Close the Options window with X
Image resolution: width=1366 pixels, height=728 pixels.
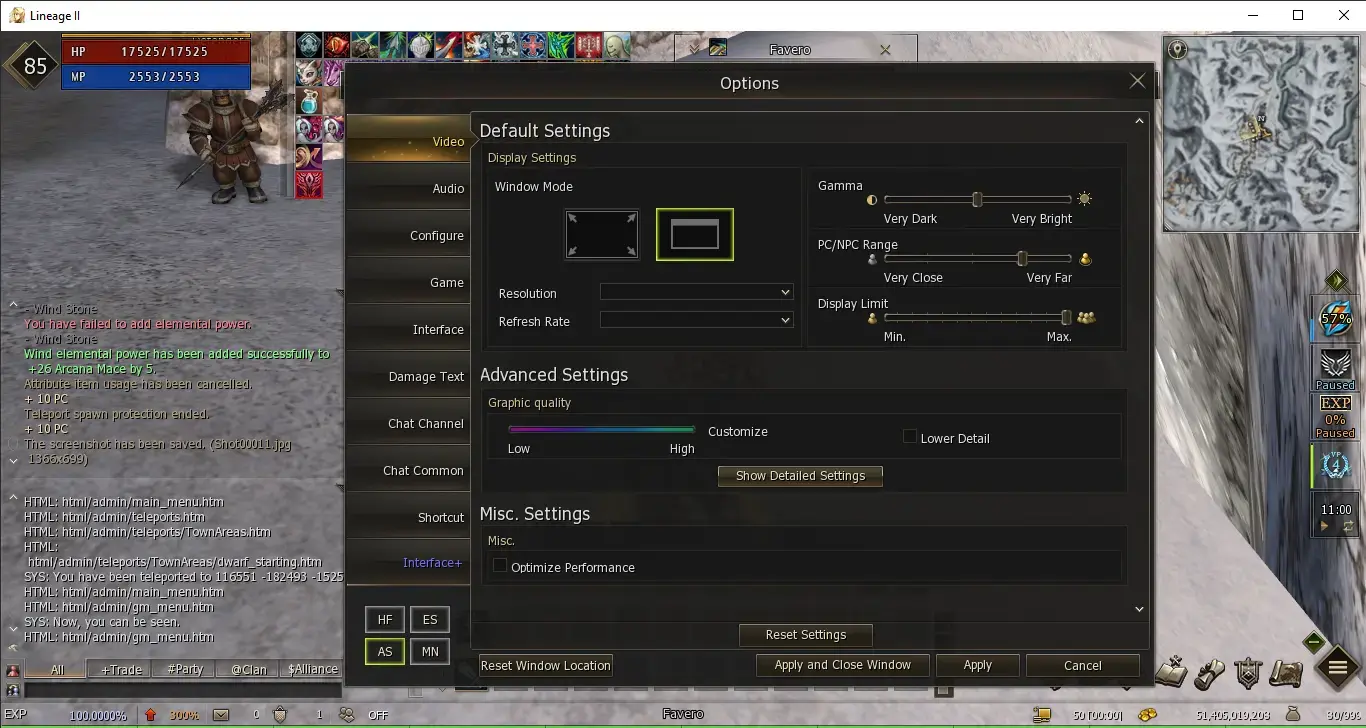click(1137, 82)
